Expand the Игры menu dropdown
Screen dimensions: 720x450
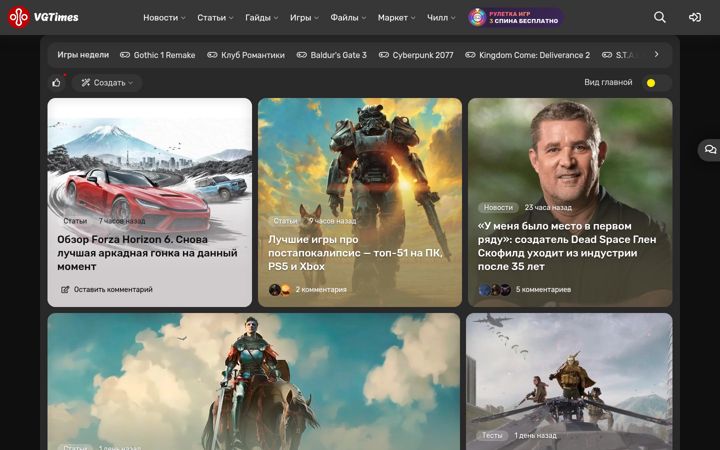pos(304,17)
